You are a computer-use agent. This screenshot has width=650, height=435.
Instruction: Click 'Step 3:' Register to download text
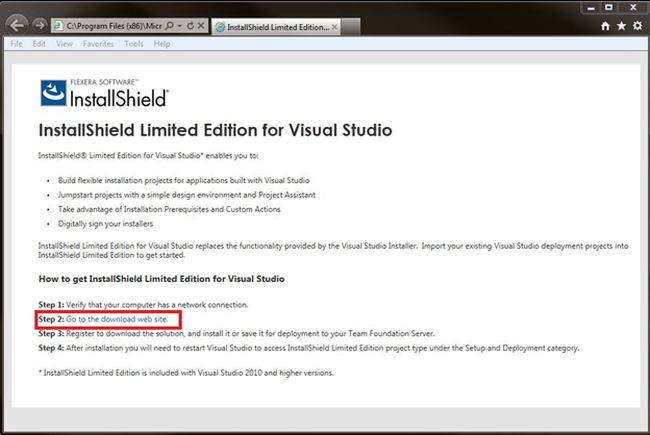pyautogui.click(x=236, y=333)
